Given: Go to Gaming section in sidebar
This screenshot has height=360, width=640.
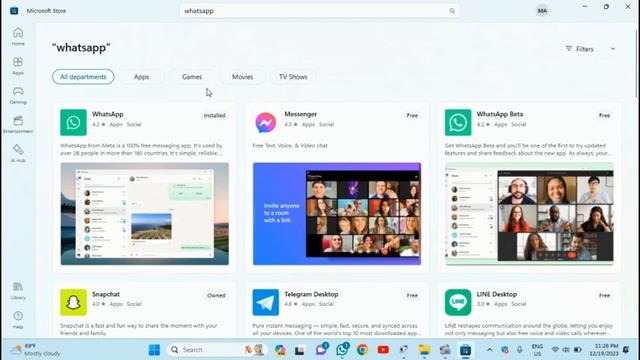Looking at the screenshot, I should click(x=18, y=95).
